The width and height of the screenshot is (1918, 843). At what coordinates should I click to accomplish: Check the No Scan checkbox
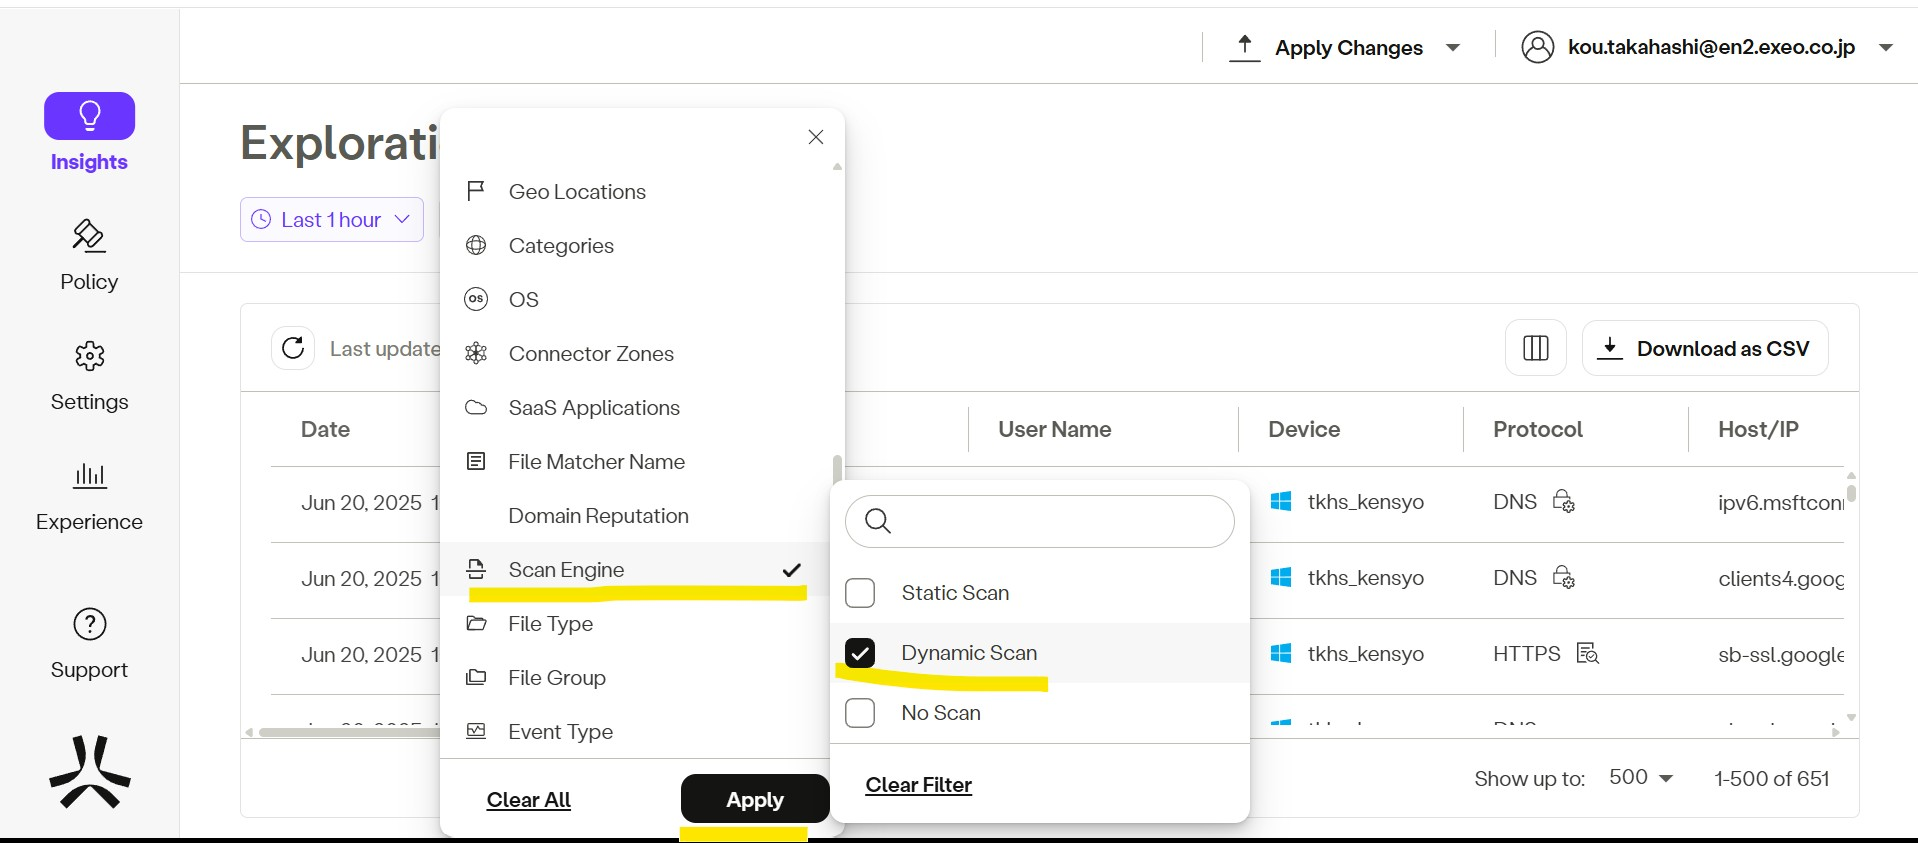(x=860, y=713)
